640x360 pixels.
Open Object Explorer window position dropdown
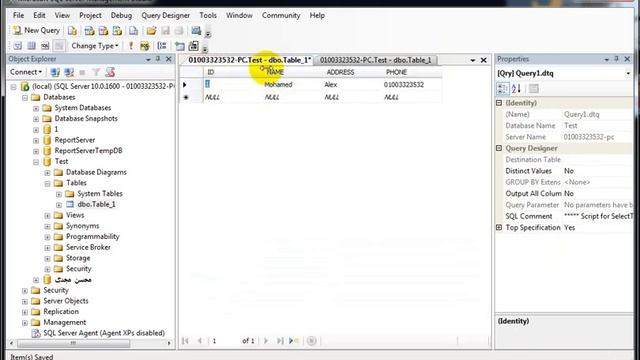[148, 60]
